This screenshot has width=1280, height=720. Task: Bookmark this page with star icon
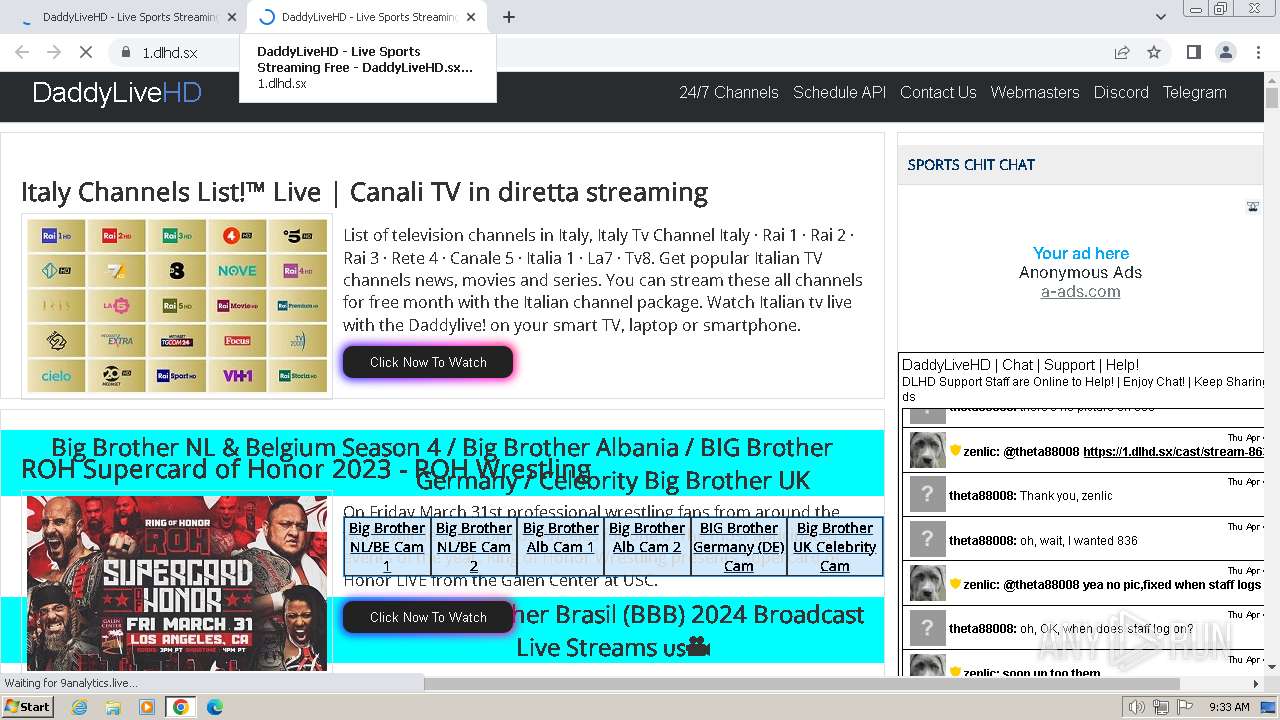[1154, 52]
